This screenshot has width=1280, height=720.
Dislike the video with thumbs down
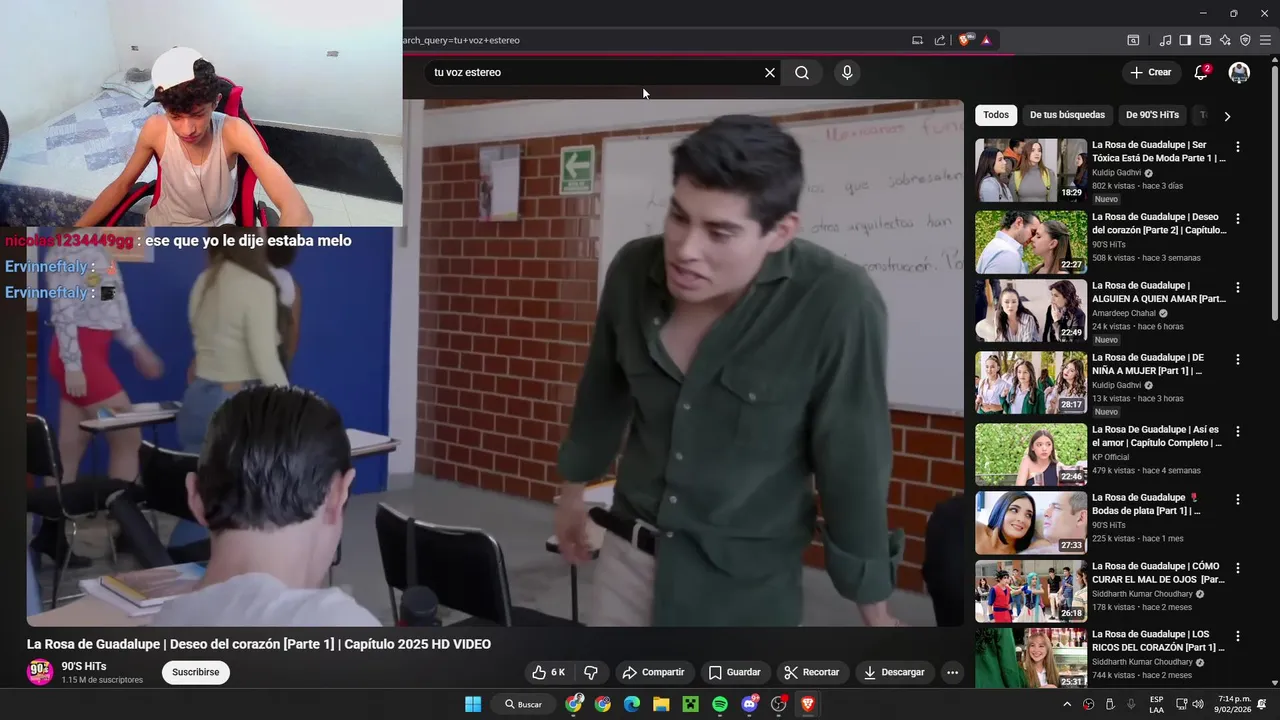tap(591, 673)
